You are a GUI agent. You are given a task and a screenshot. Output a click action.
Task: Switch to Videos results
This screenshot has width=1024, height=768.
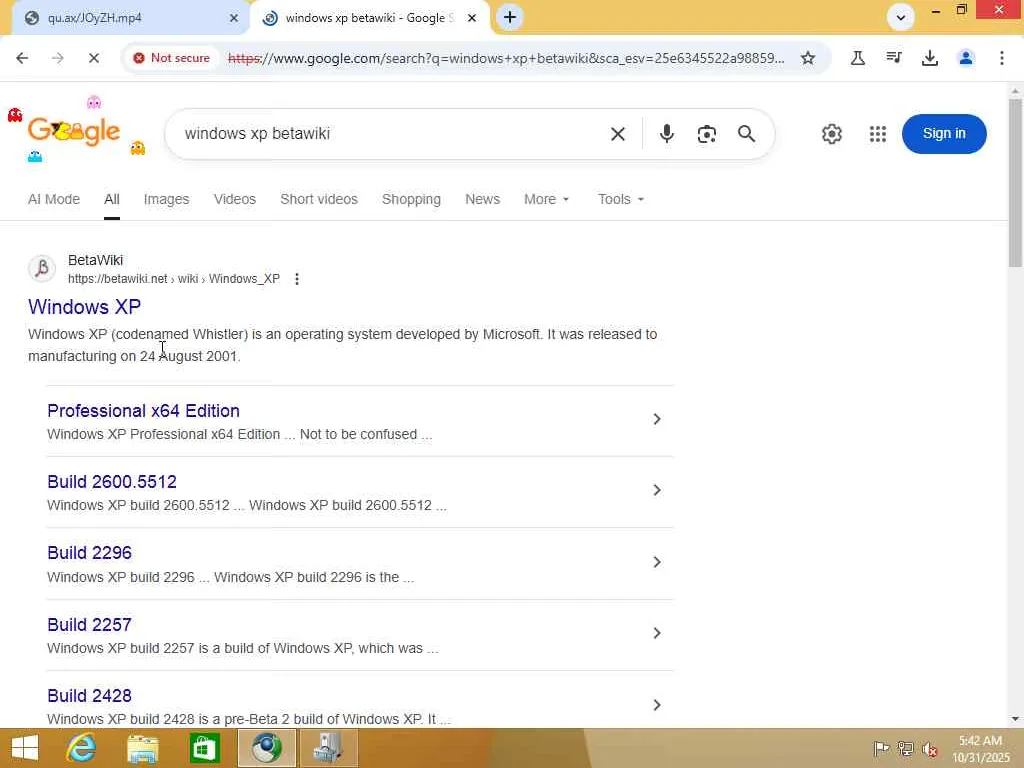point(234,199)
